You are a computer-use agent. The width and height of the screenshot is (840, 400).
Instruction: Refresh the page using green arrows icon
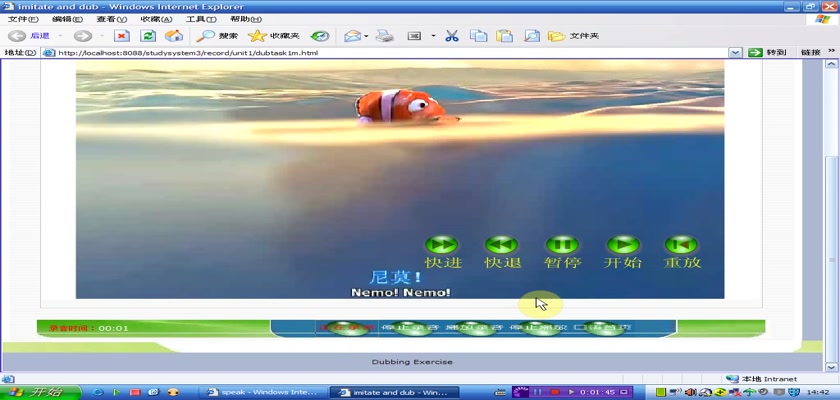point(148,36)
